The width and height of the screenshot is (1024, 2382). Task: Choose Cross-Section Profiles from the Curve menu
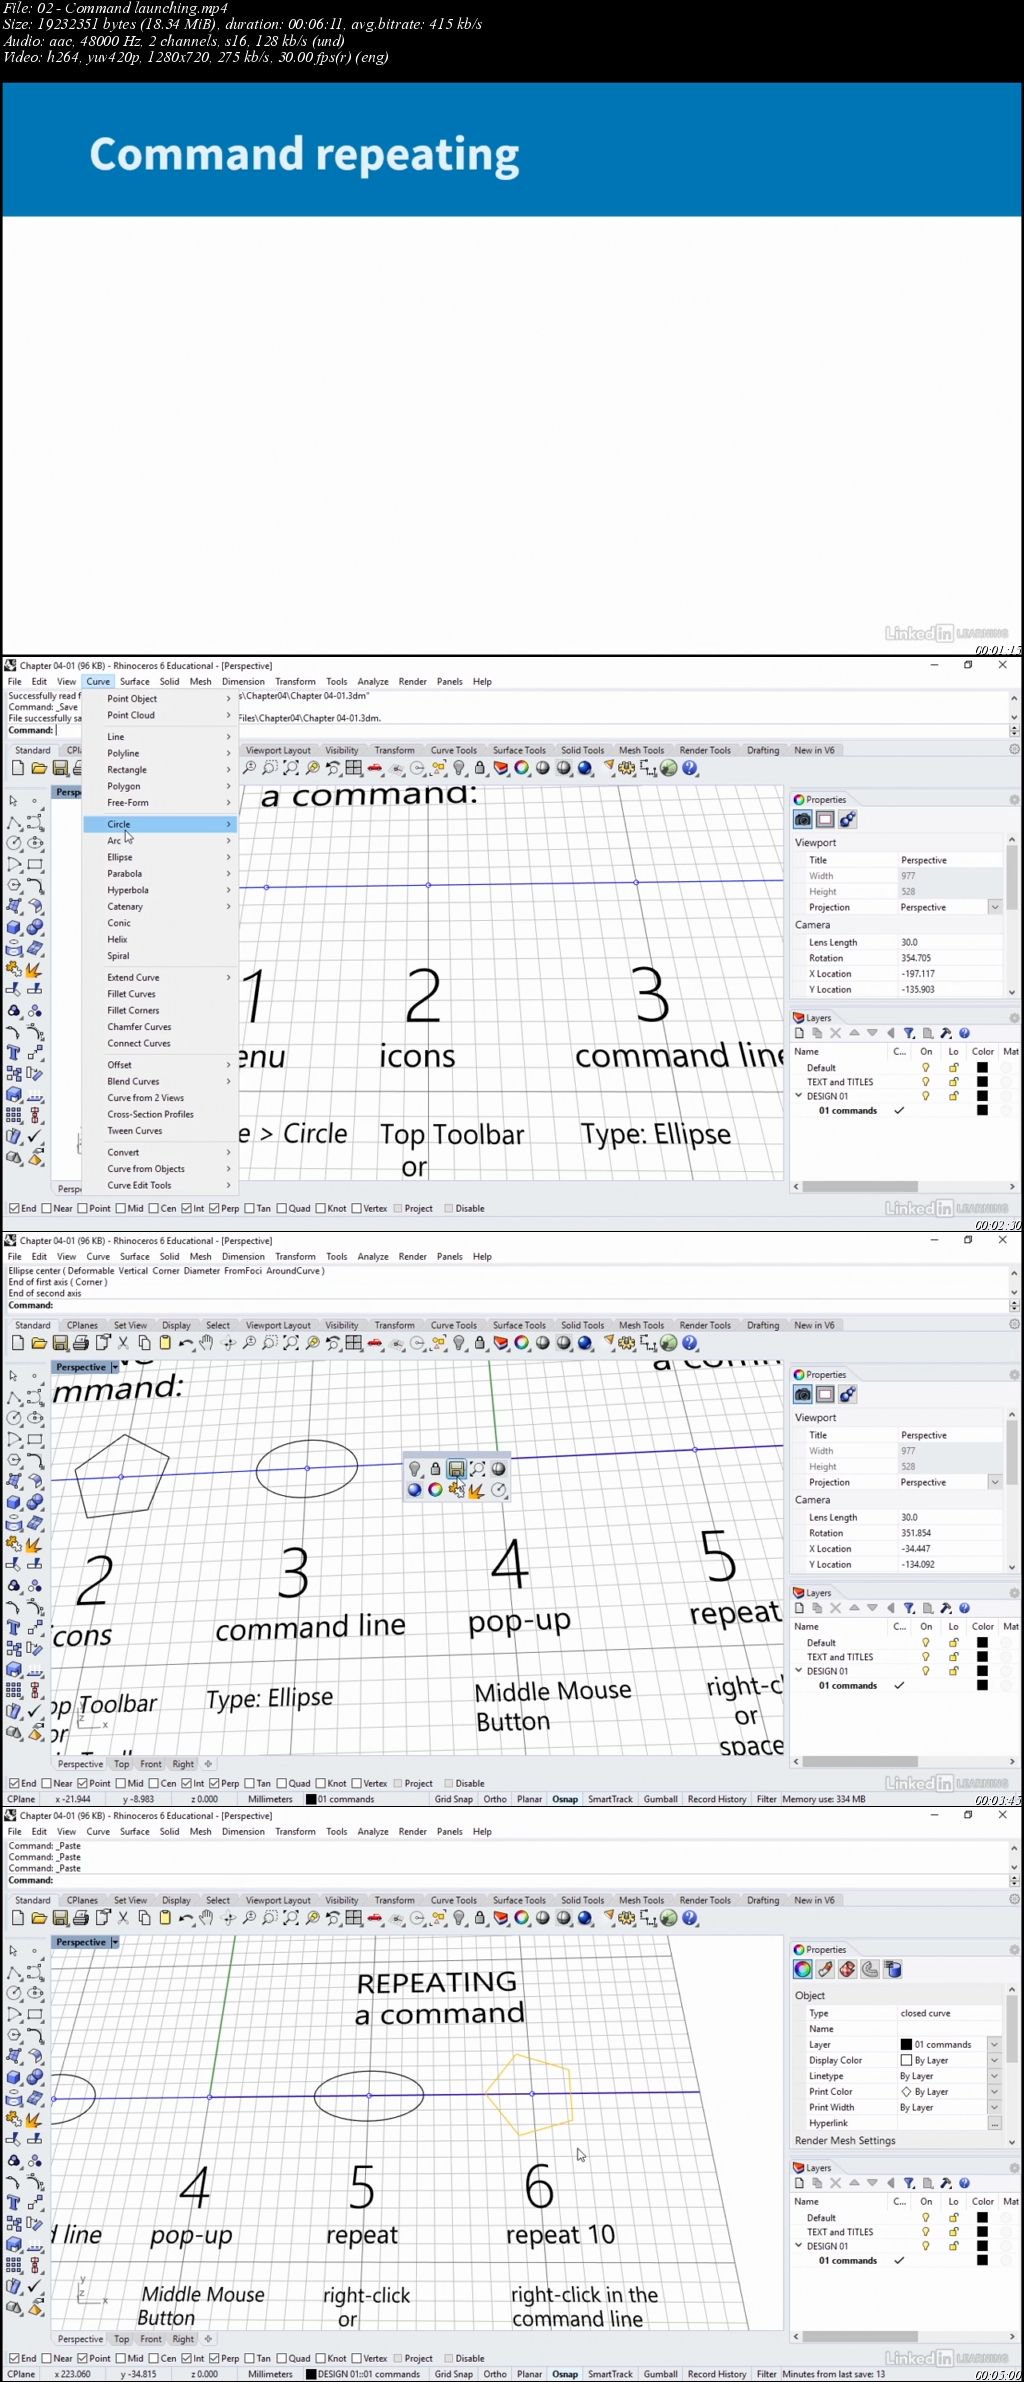coord(160,1114)
